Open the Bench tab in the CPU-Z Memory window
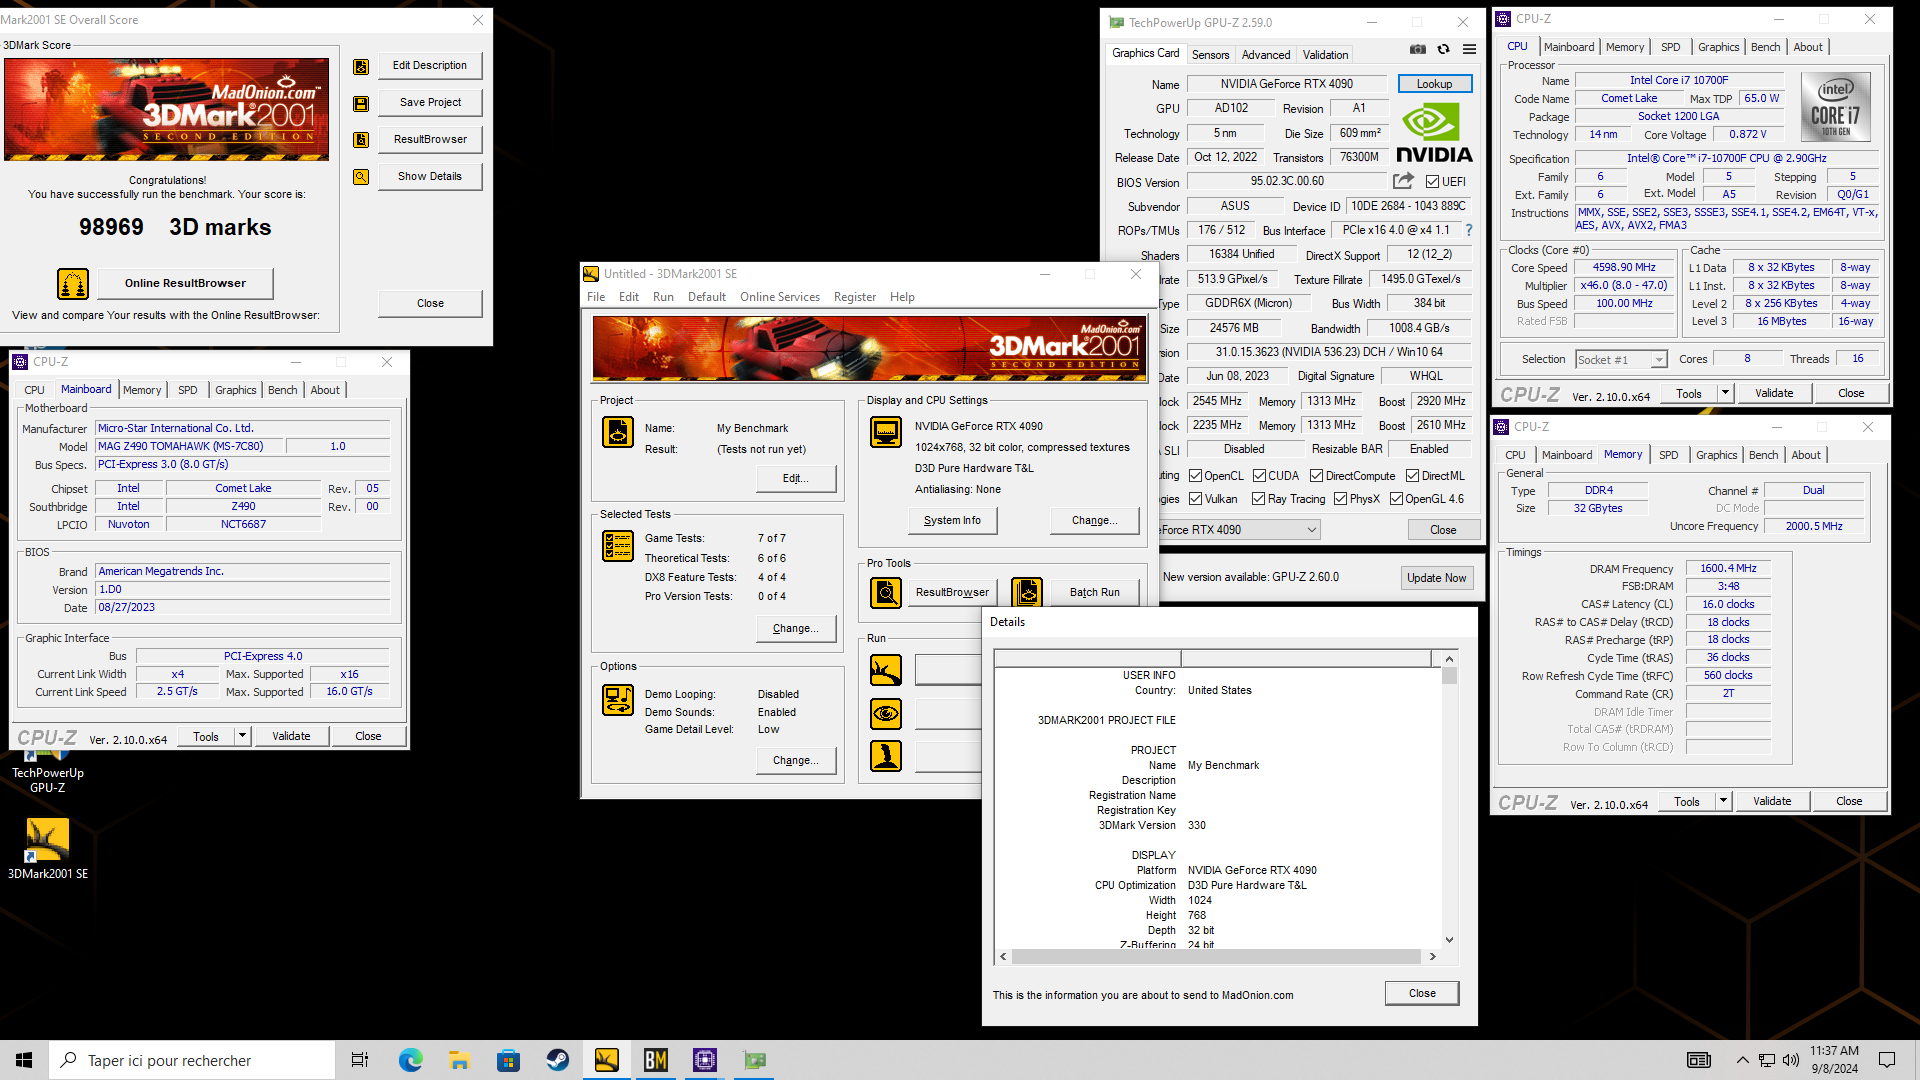 pyautogui.click(x=1763, y=455)
